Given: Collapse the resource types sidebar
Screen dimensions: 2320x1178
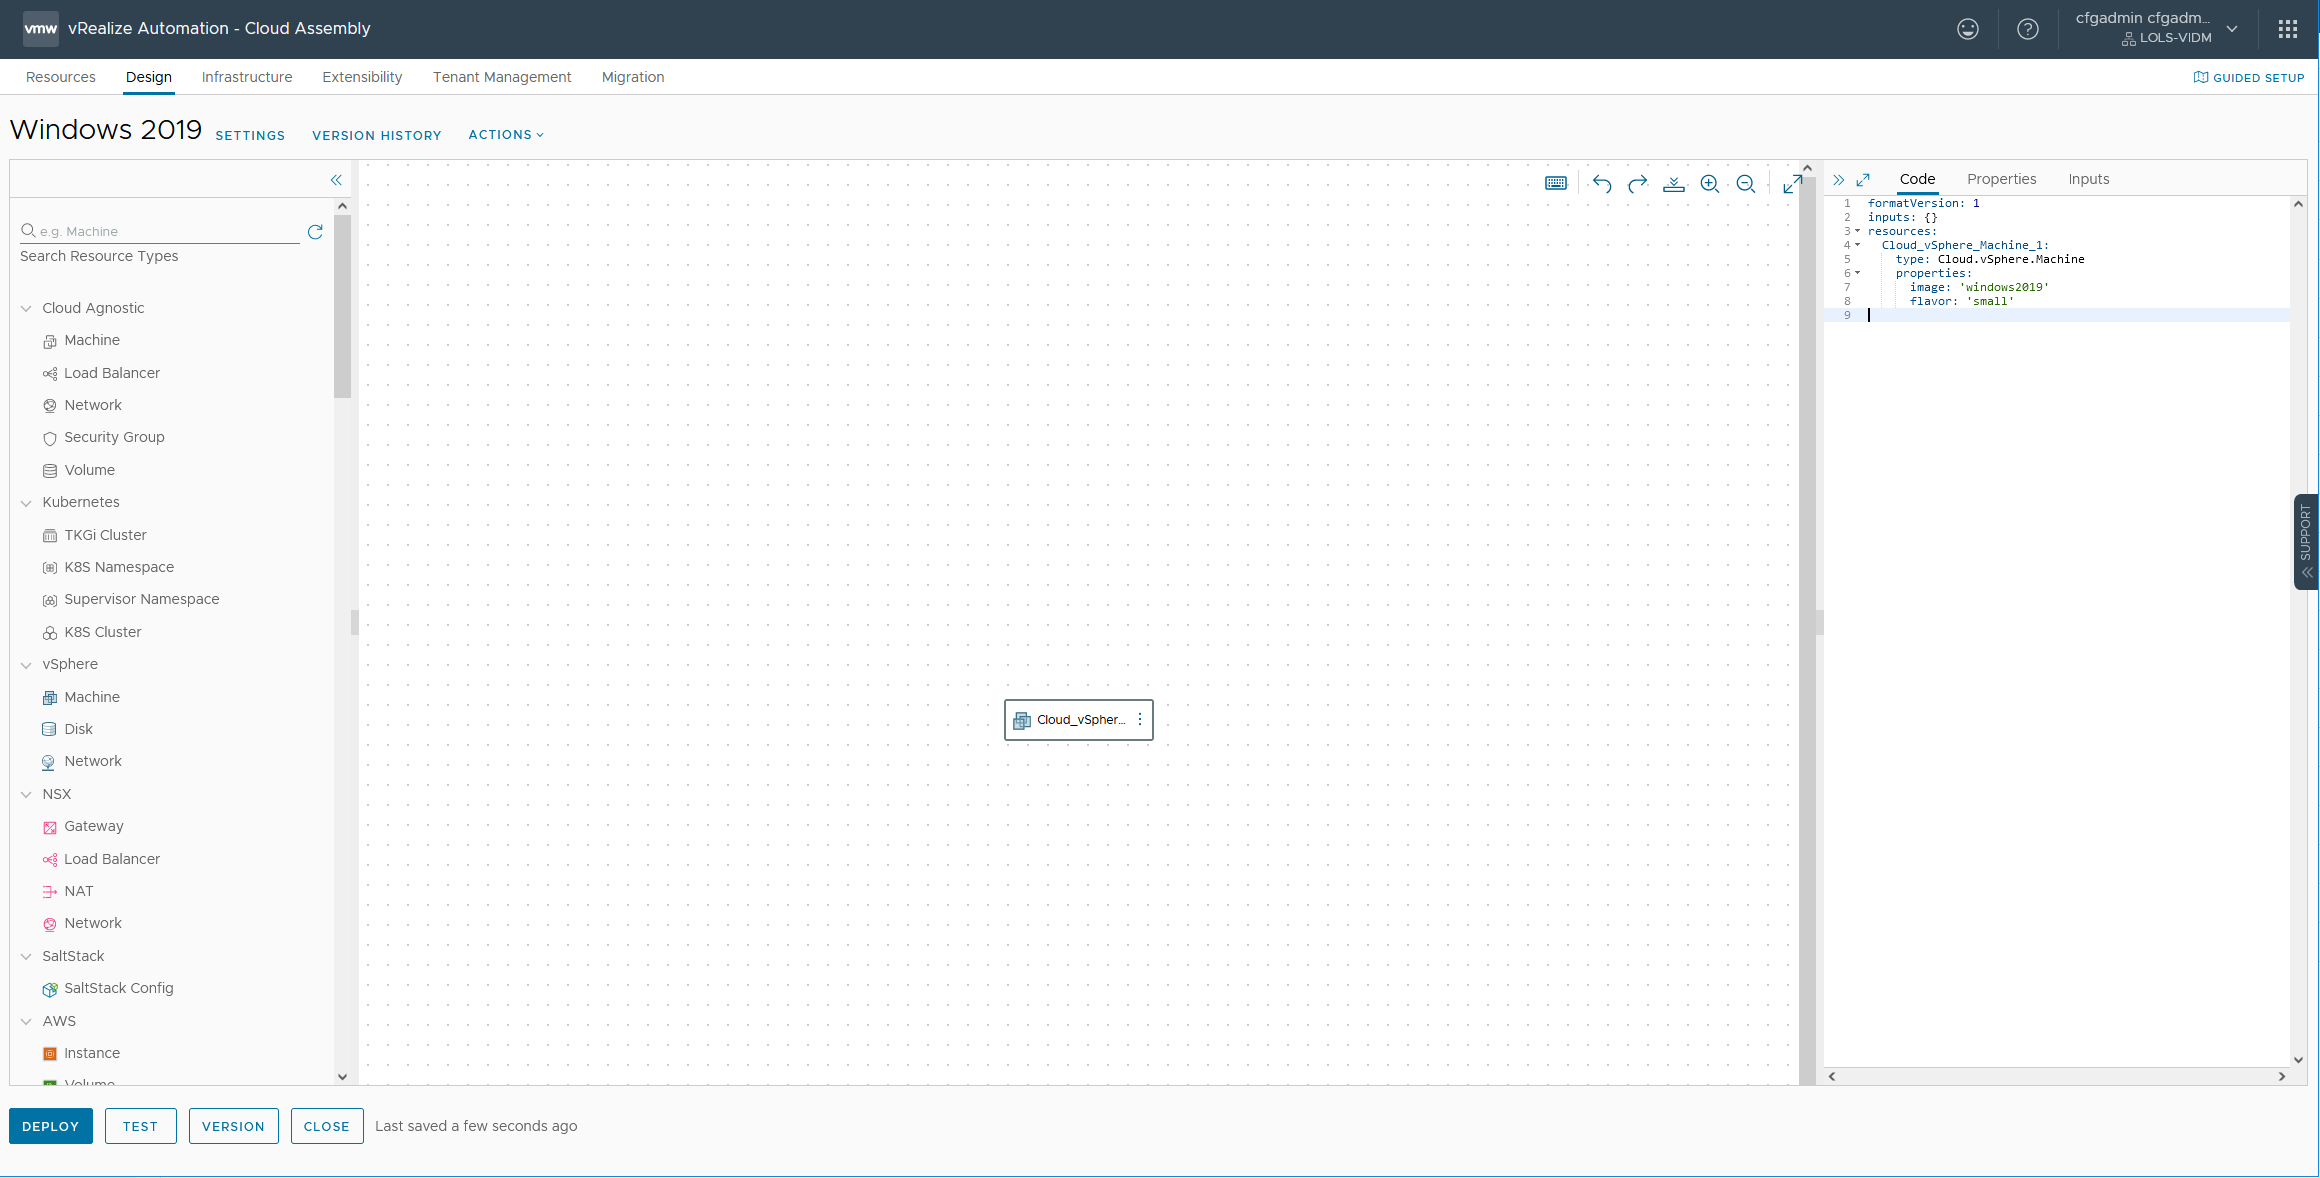Looking at the screenshot, I should point(336,180).
